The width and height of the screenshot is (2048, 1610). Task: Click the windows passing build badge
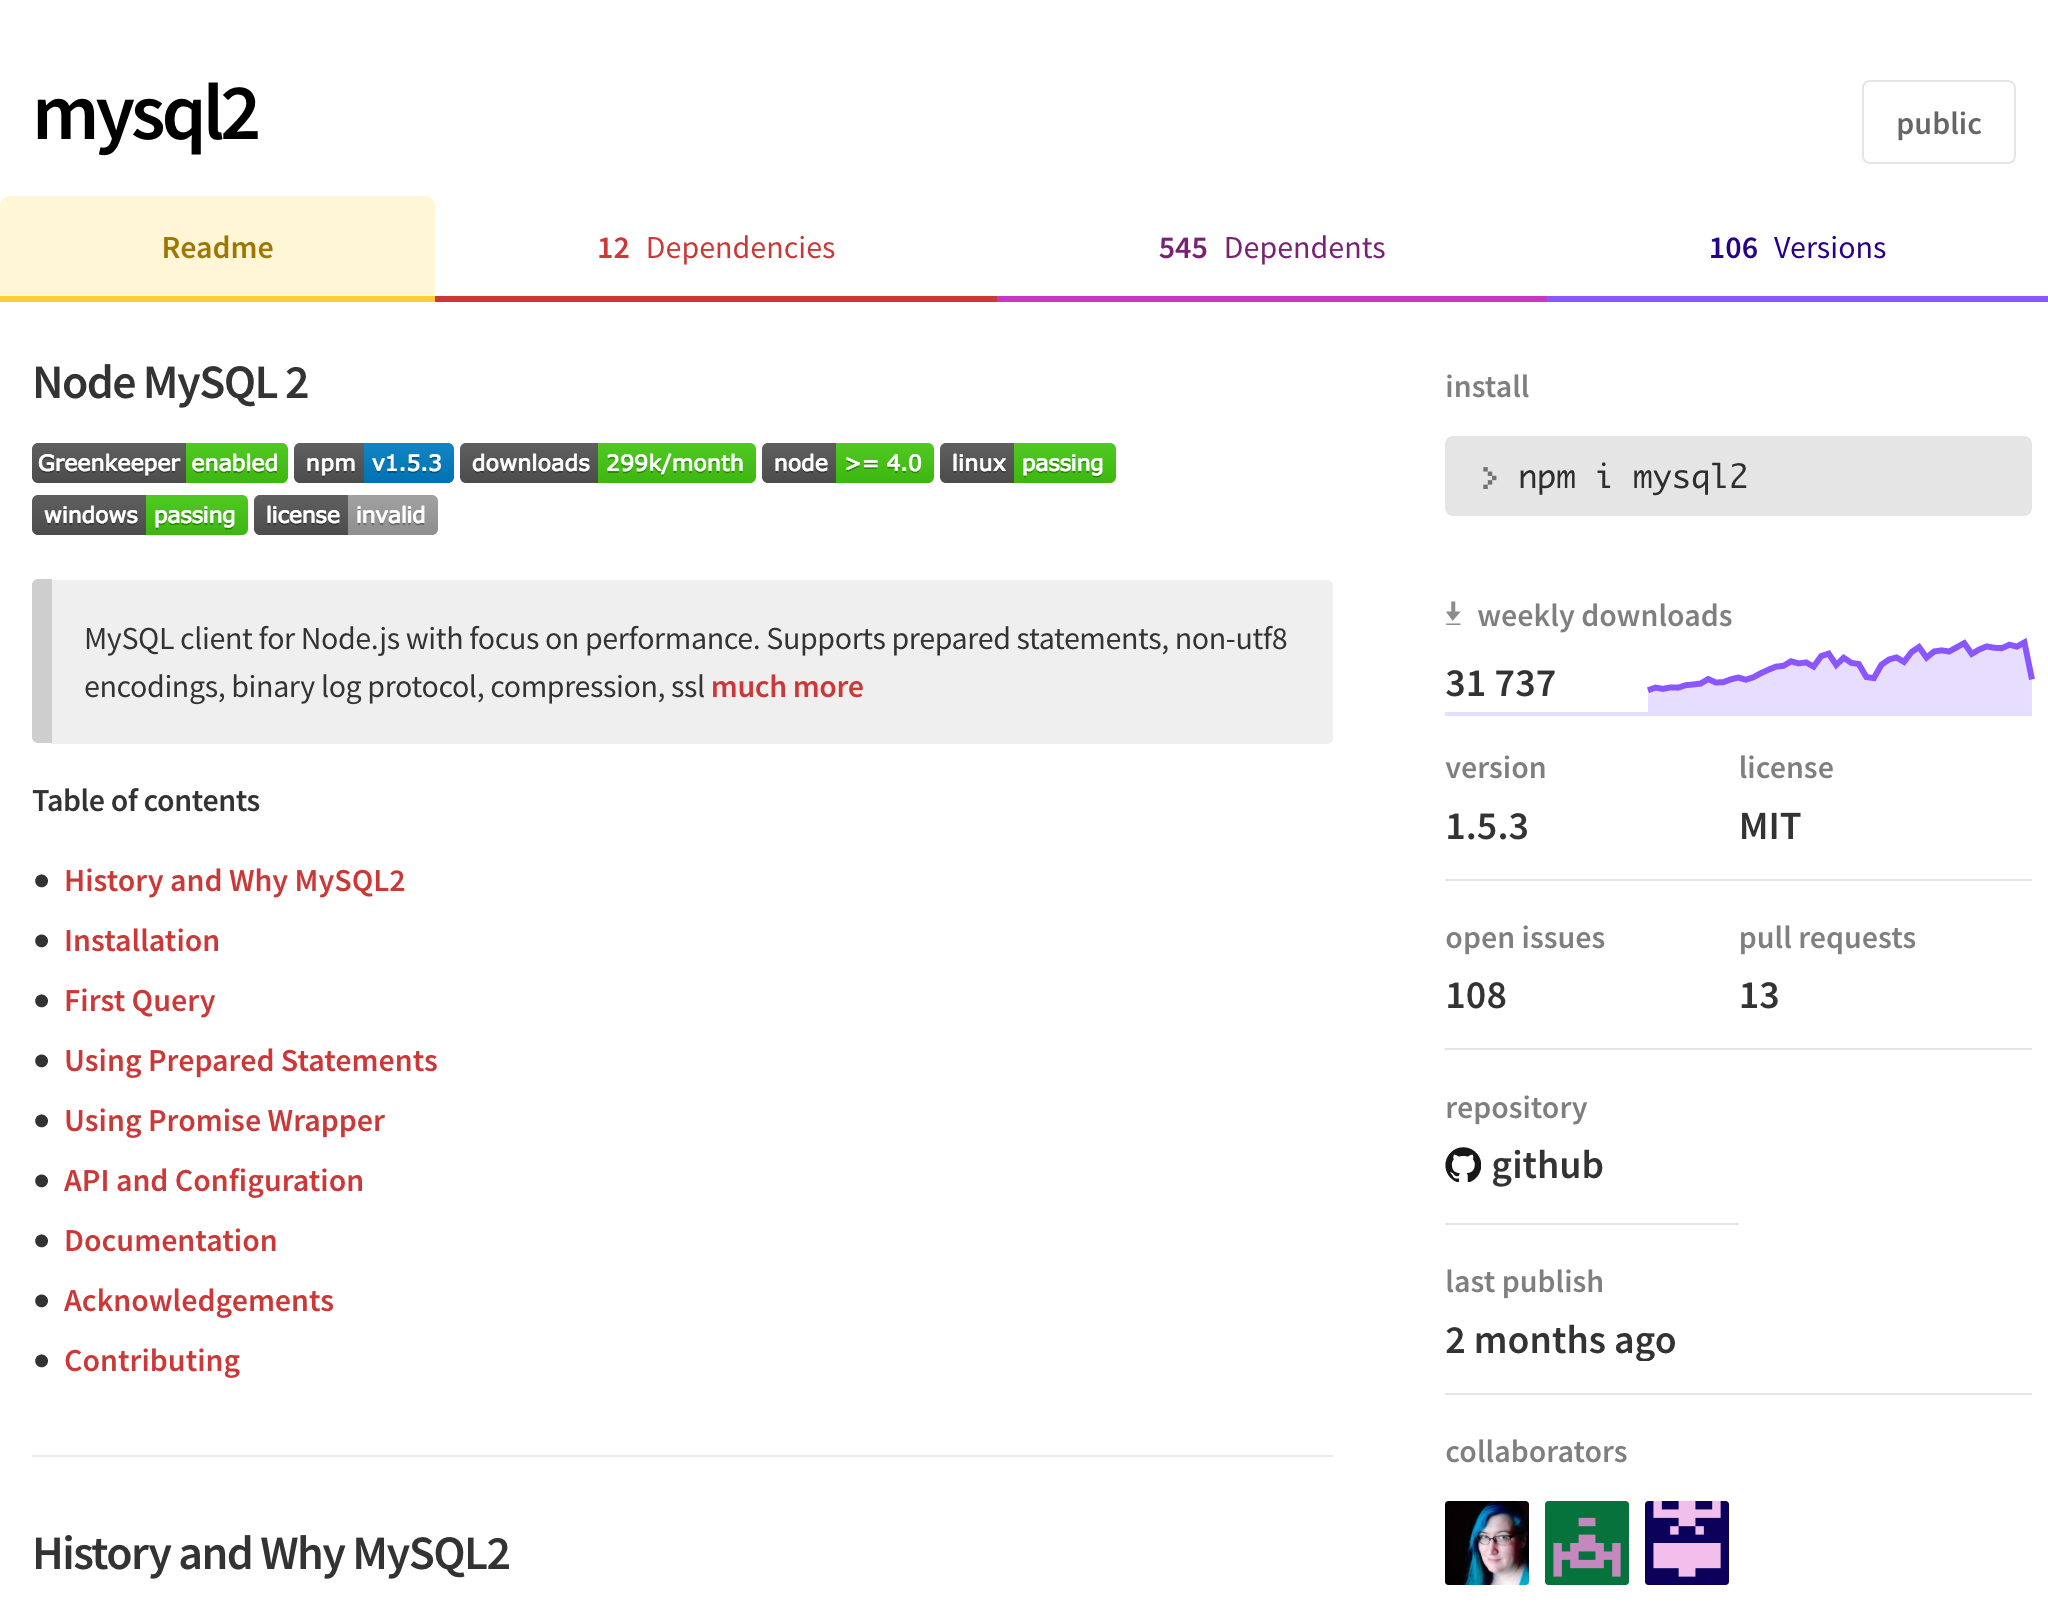point(140,515)
